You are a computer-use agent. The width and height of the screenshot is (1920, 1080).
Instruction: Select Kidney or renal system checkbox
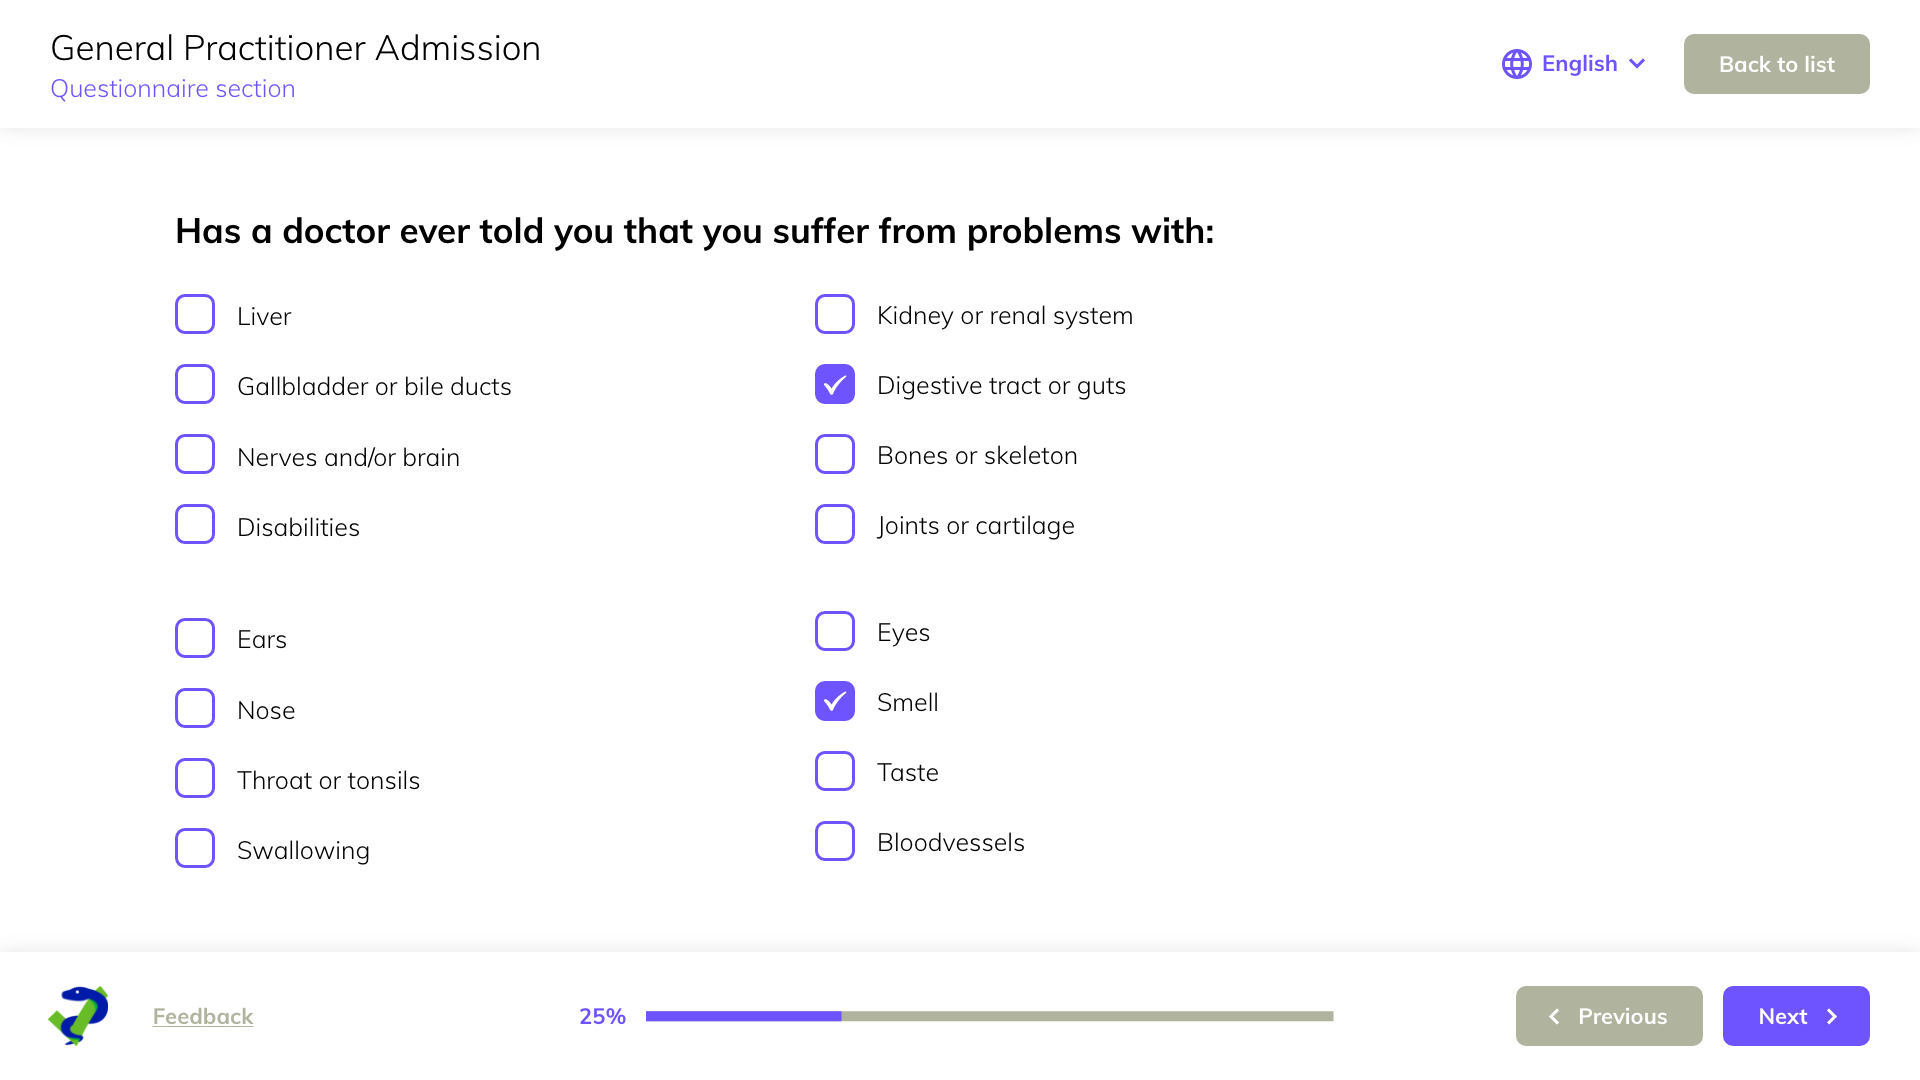click(835, 314)
